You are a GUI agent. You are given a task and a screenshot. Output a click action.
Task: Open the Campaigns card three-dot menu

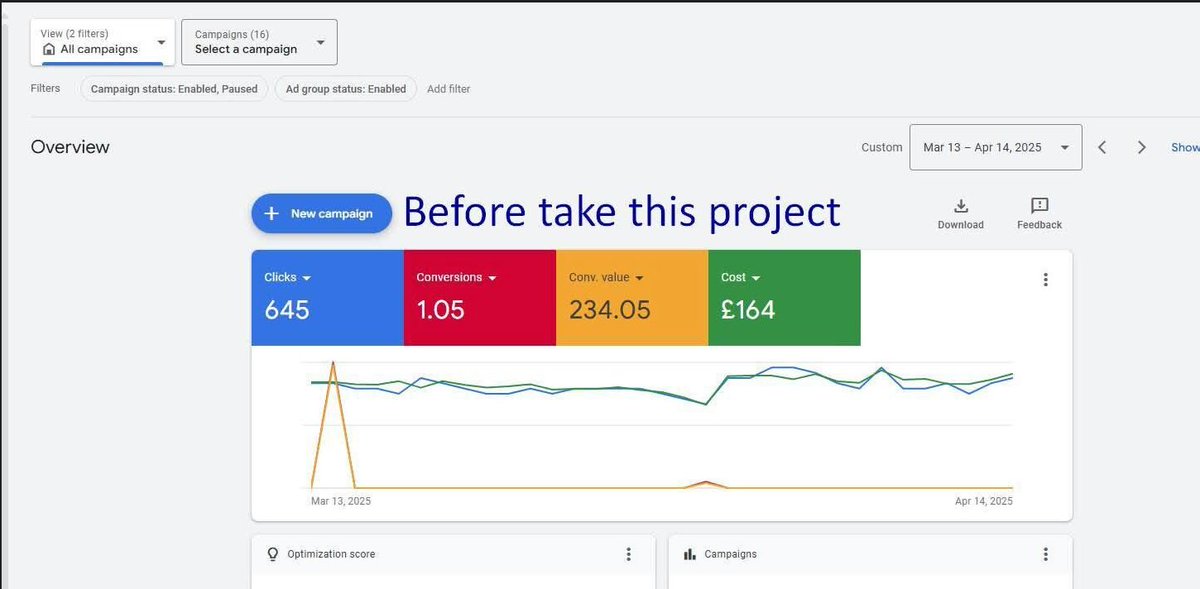tap(1046, 553)
